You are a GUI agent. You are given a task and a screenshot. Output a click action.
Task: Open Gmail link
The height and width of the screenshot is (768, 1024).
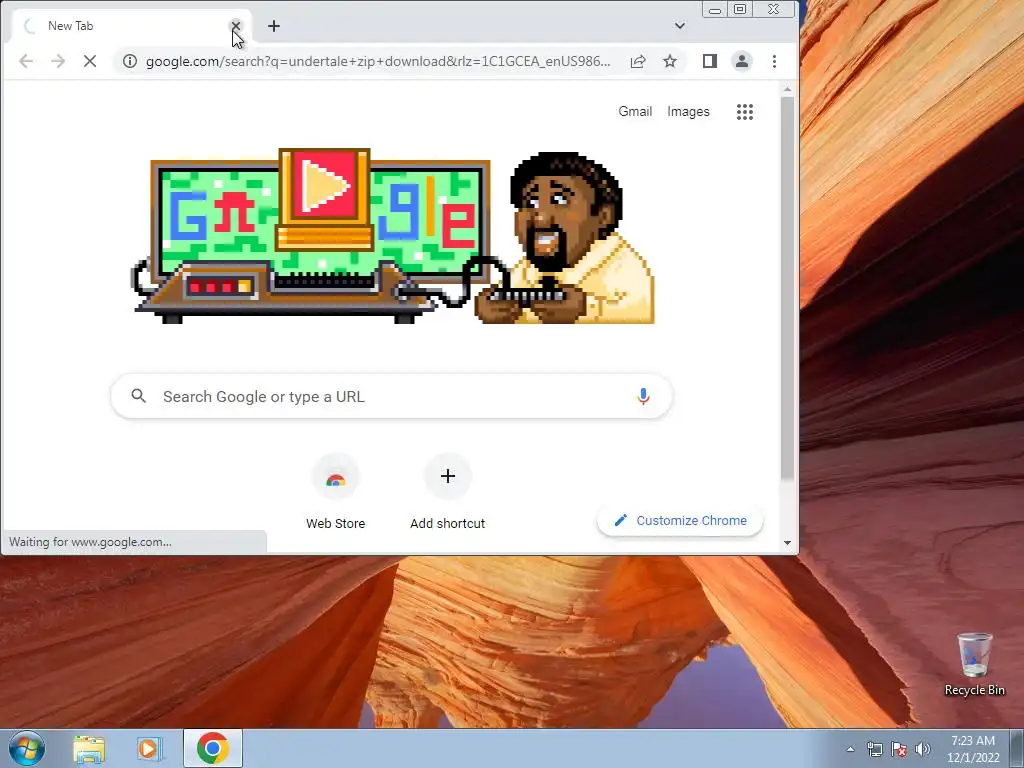point(635,112)
